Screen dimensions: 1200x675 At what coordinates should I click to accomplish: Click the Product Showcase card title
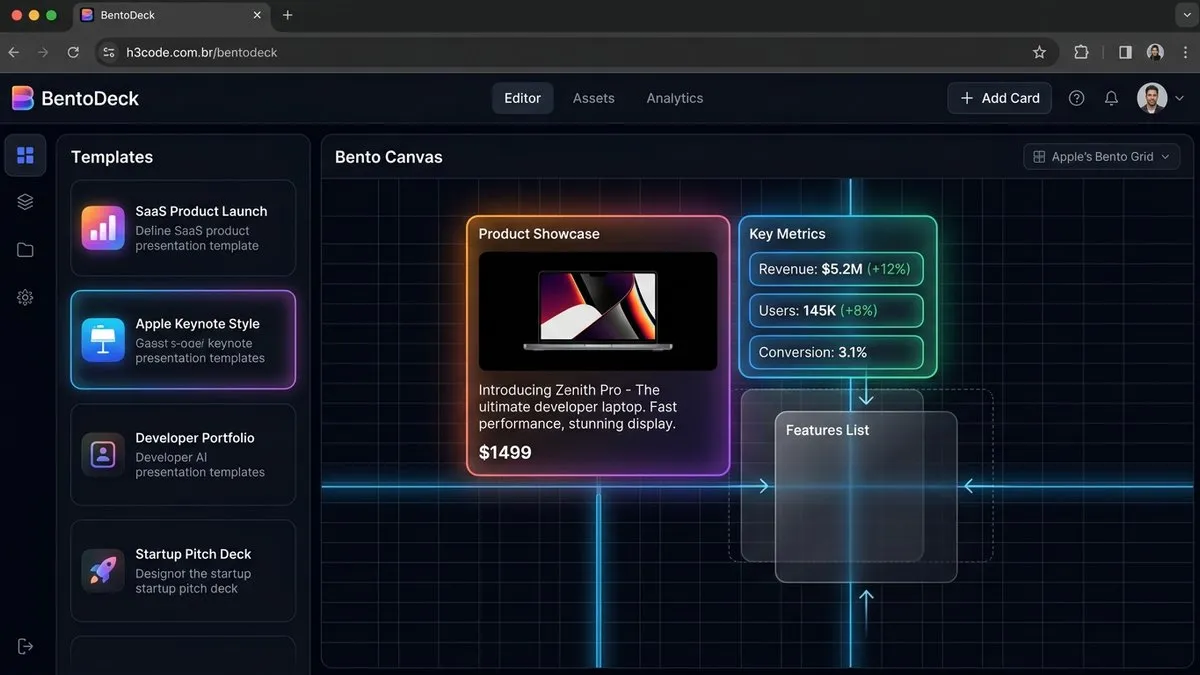pyautogui.click(x=539, y=234)
